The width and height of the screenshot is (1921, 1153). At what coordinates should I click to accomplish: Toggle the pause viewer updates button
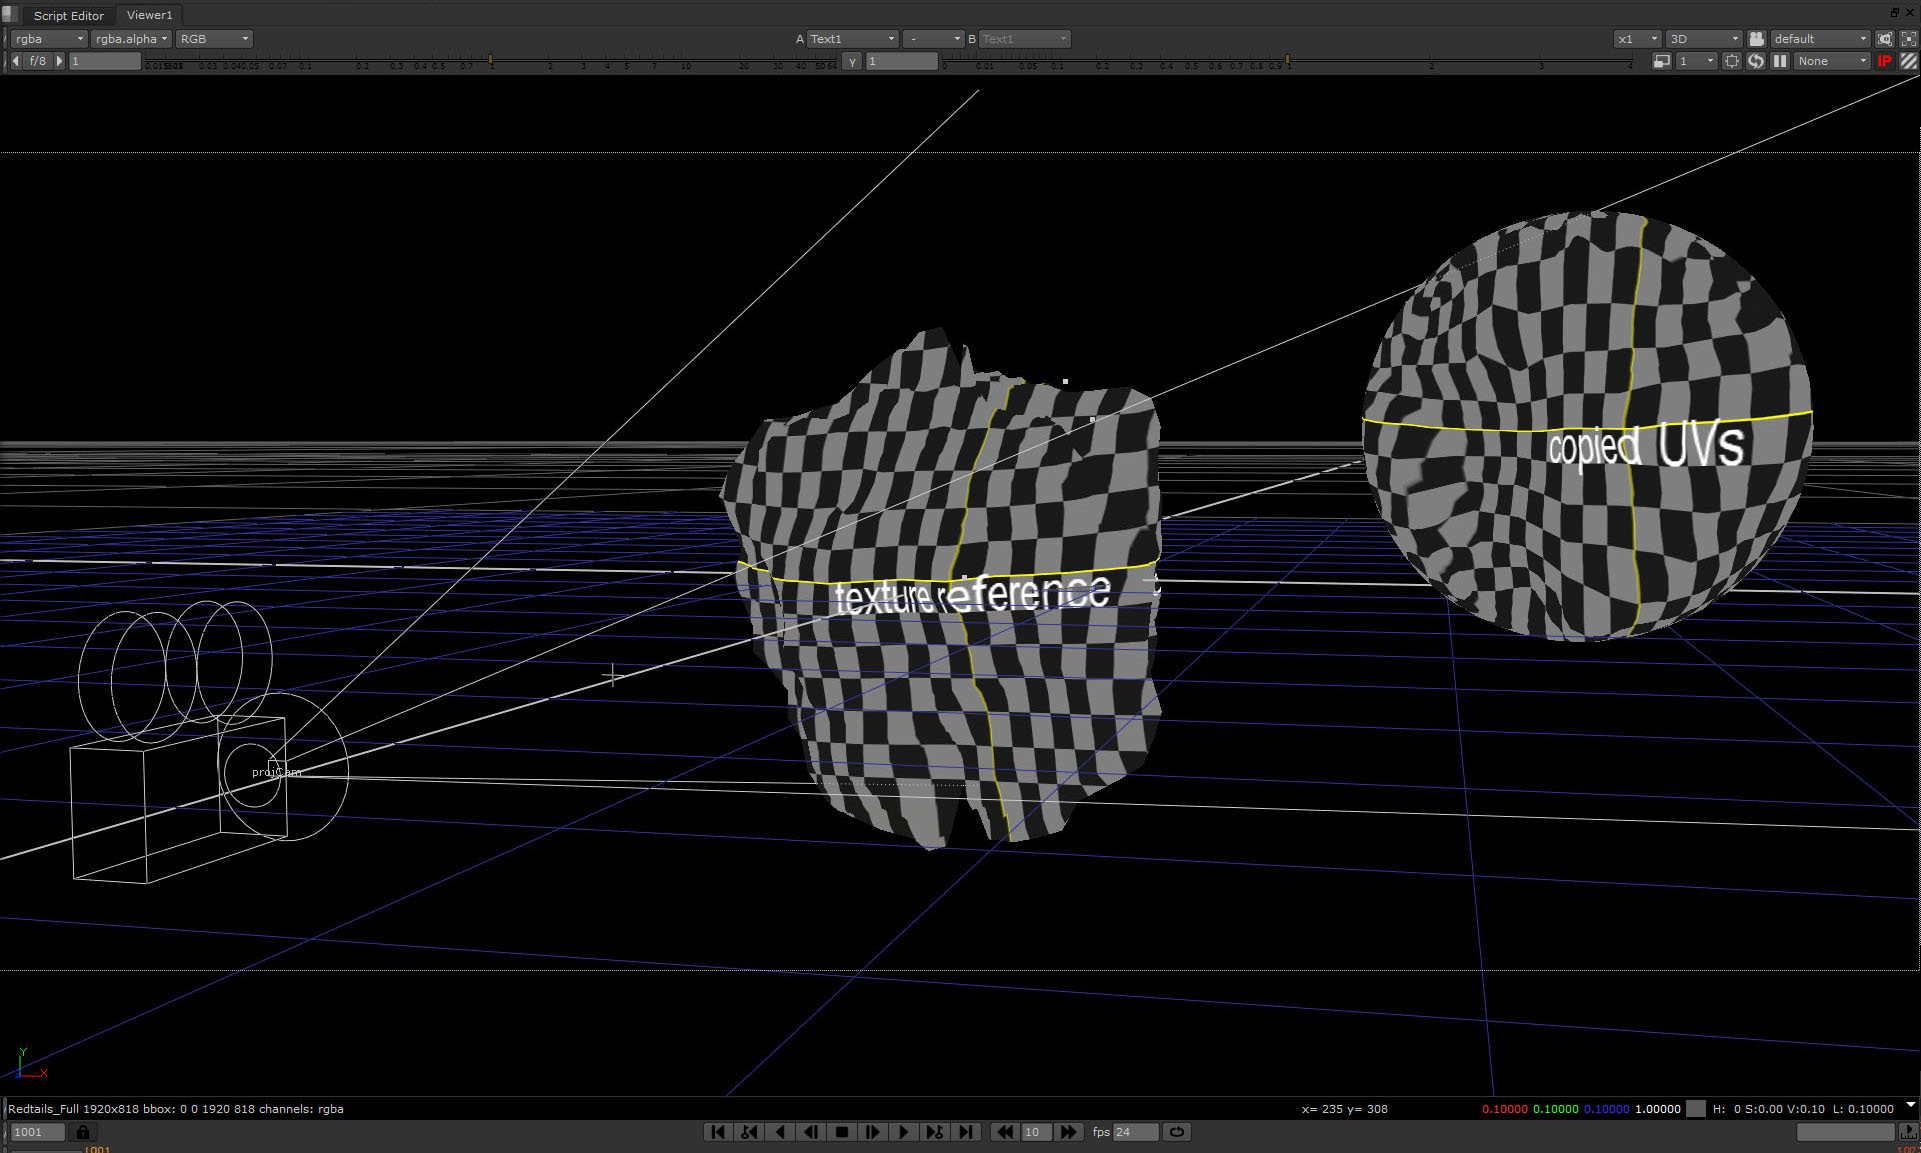[1780, 61]
